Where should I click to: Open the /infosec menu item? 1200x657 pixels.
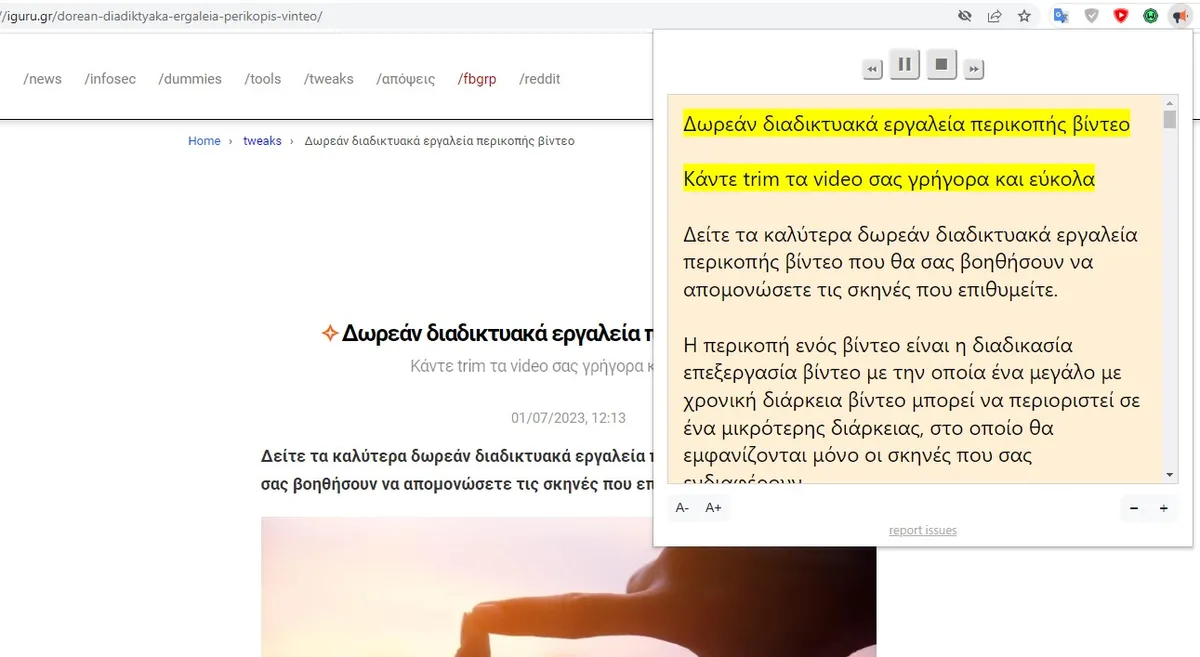[110, 79]
